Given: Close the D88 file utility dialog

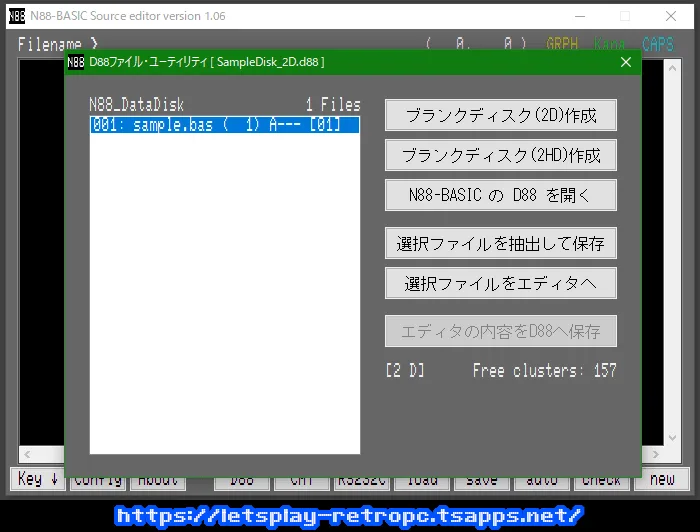Looking at the screenshot, I should [x=626, y=62].
